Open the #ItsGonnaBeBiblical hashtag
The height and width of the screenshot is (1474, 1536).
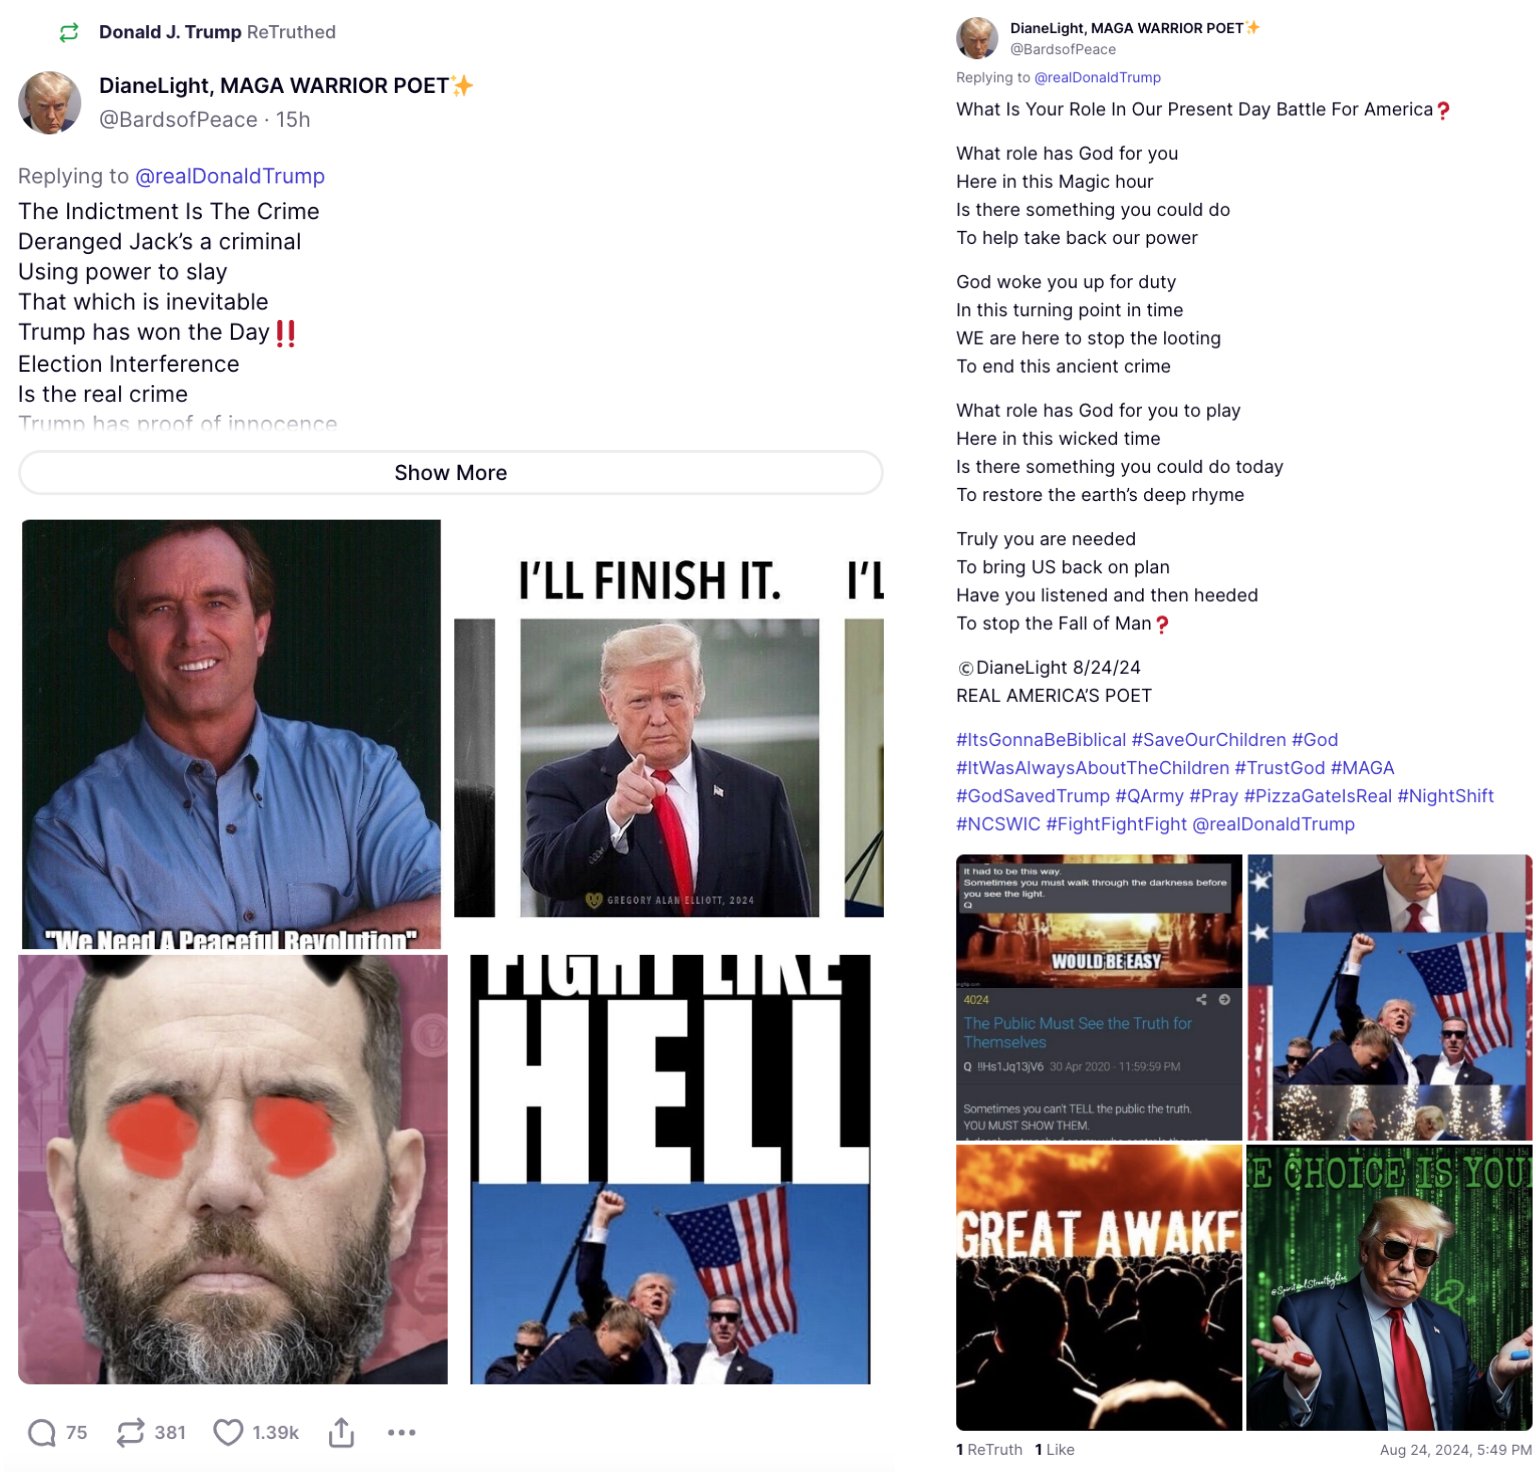tap(1041, 740)
